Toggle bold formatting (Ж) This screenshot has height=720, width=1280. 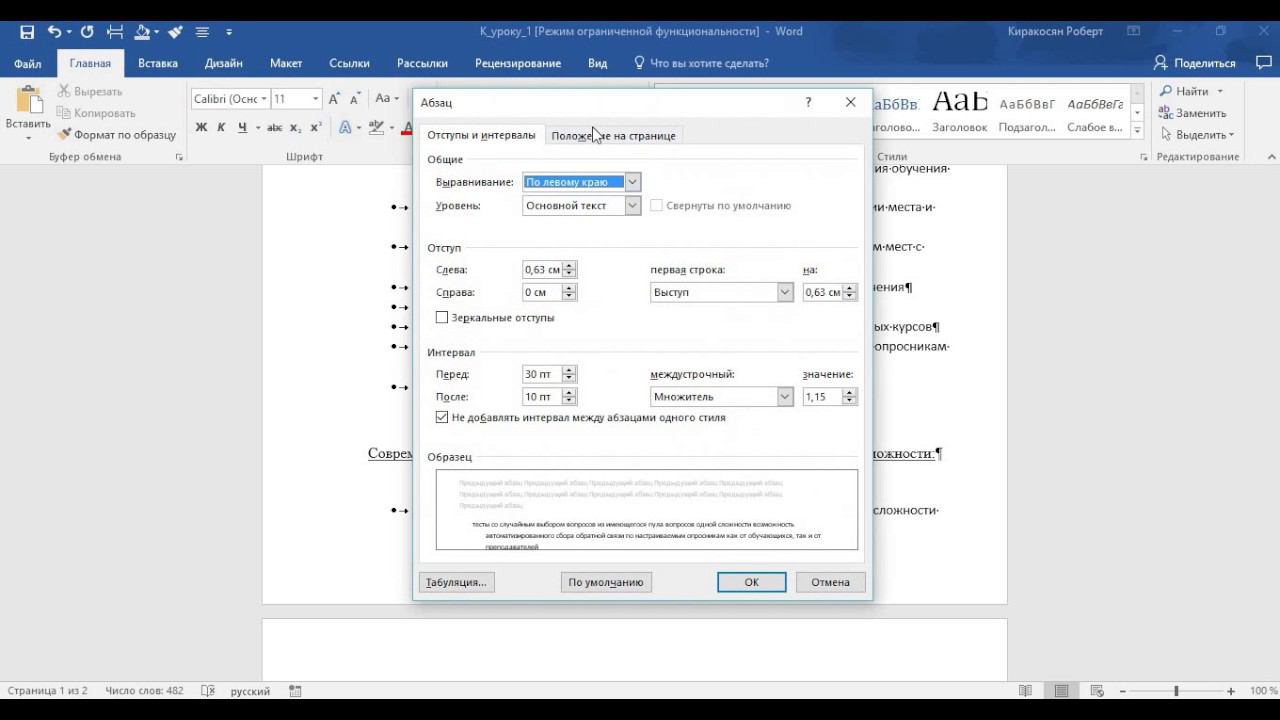(201, 127)
